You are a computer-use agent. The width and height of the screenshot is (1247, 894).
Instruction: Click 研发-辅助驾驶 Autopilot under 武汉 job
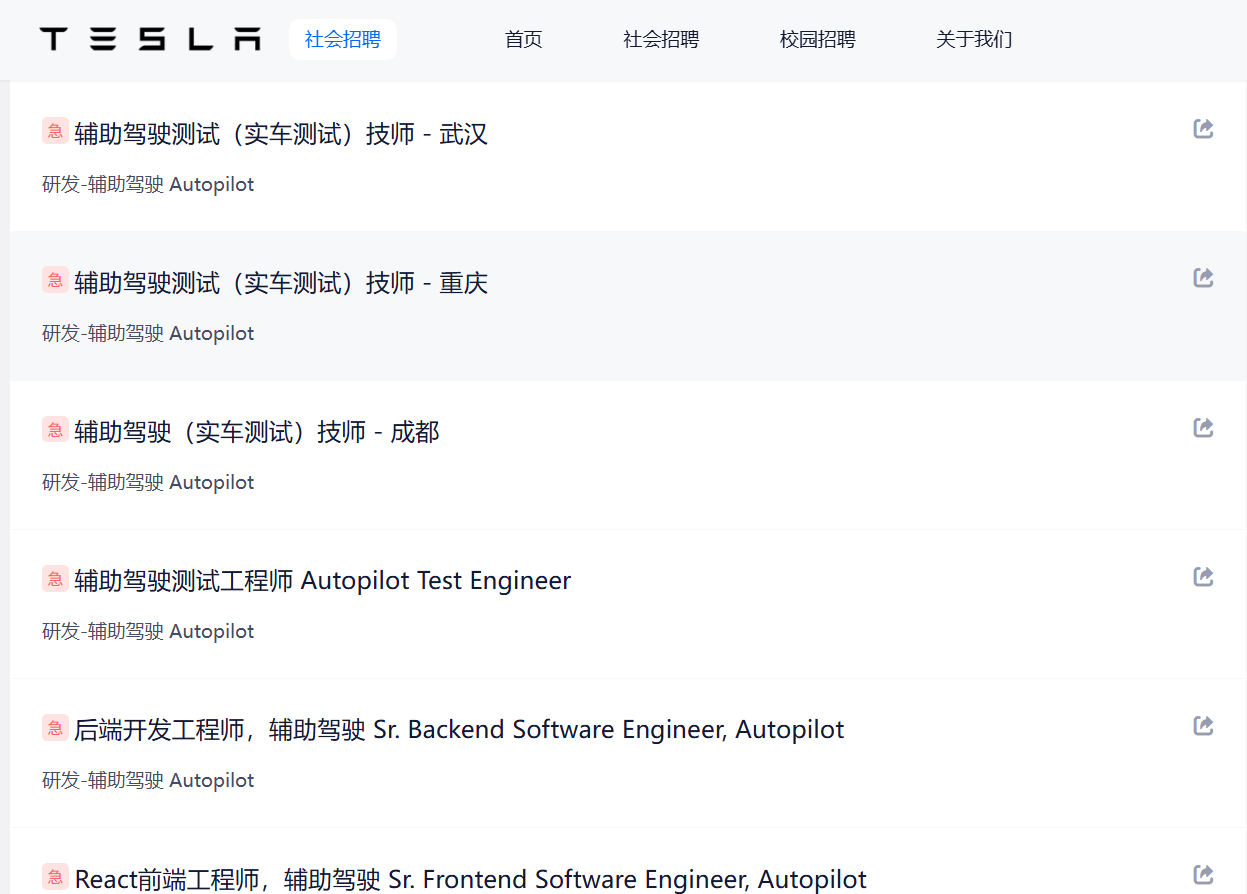point(148,185)
